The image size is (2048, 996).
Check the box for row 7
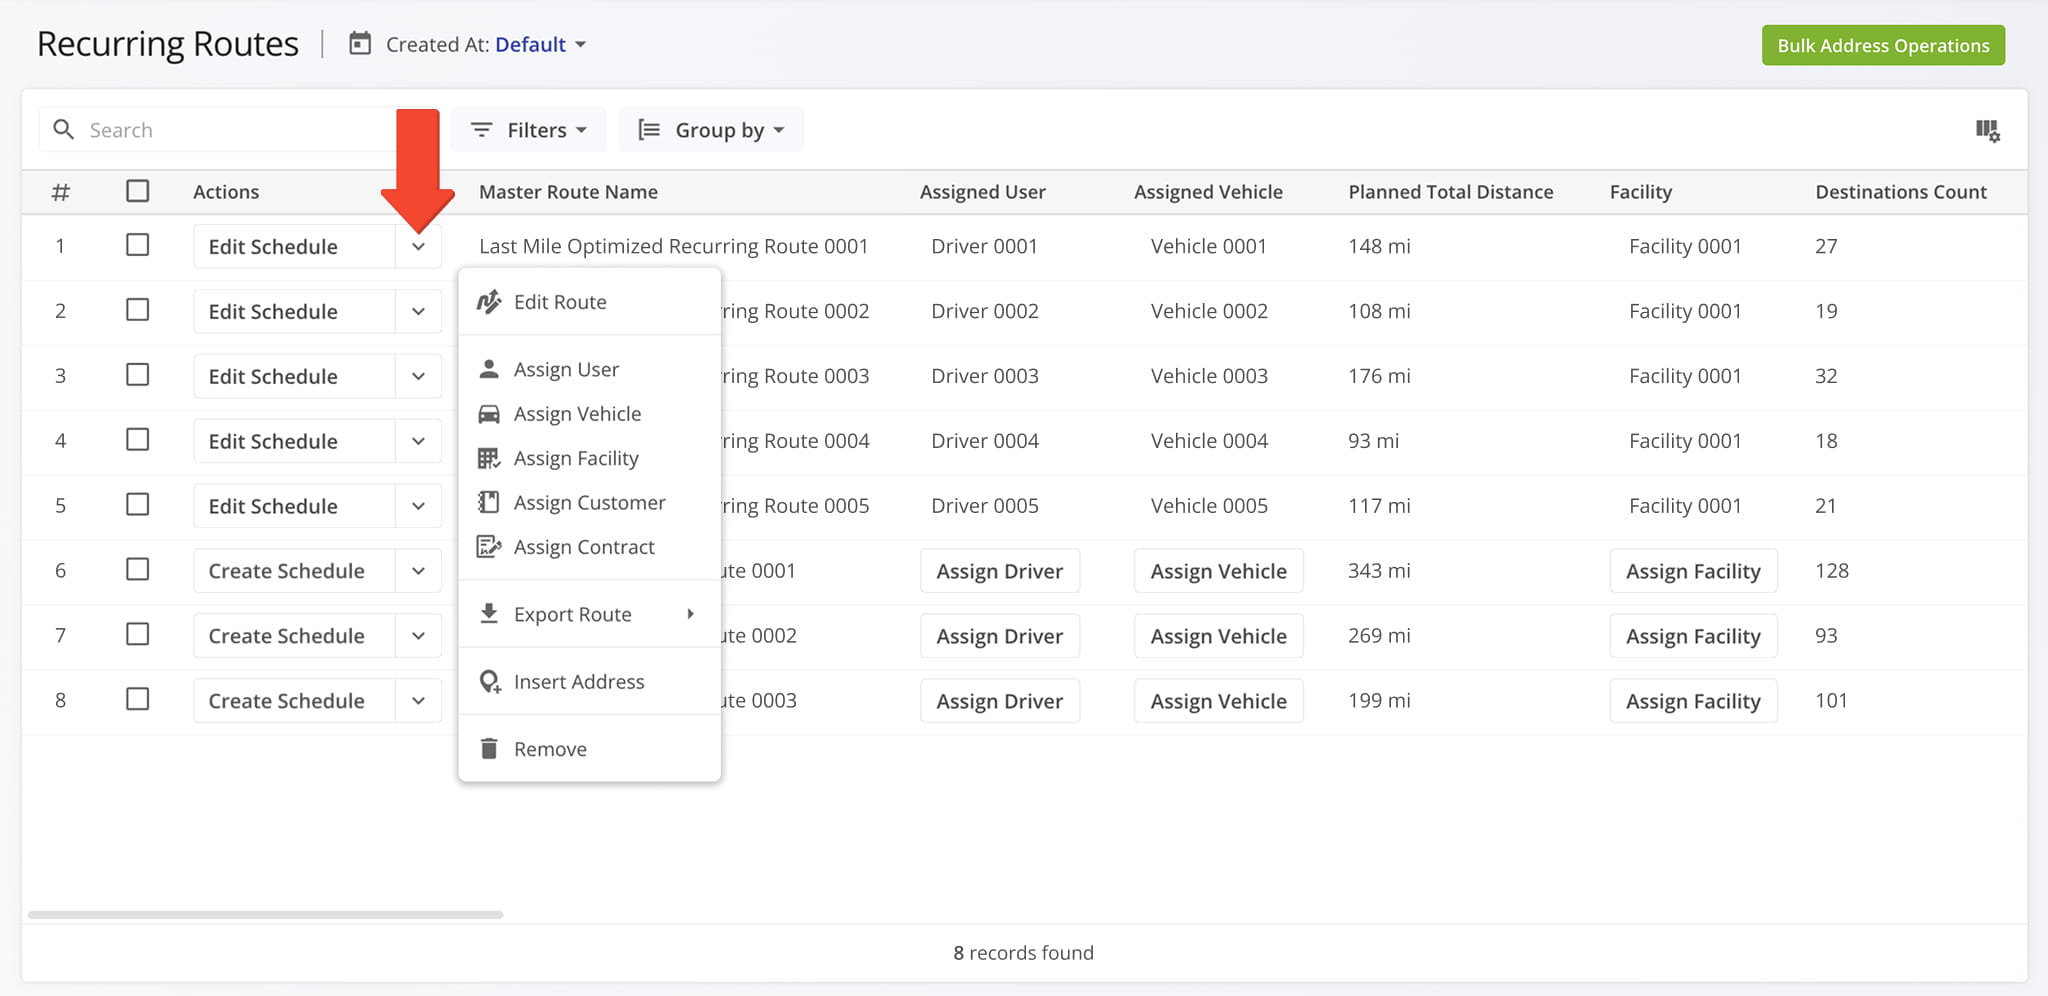coord(138,635)
